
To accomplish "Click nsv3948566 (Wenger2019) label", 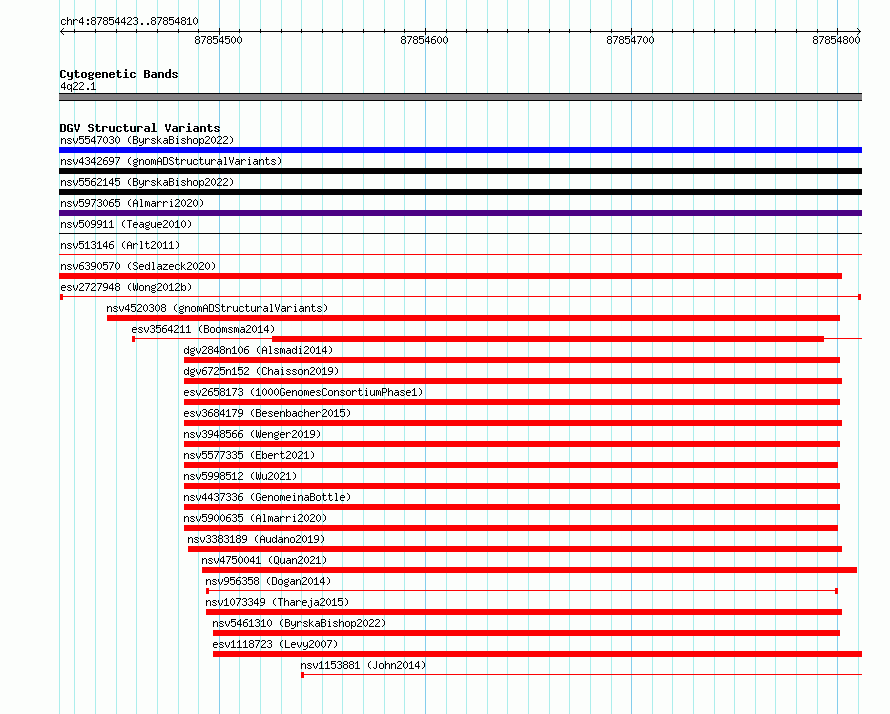I will pyautogui.click(x=252, y=434).
